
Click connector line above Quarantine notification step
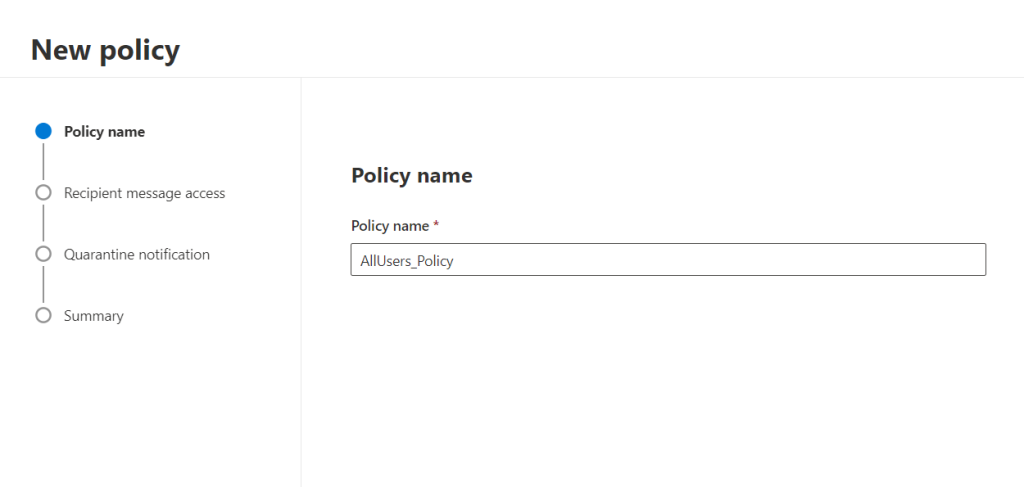(x=43, y=223)
